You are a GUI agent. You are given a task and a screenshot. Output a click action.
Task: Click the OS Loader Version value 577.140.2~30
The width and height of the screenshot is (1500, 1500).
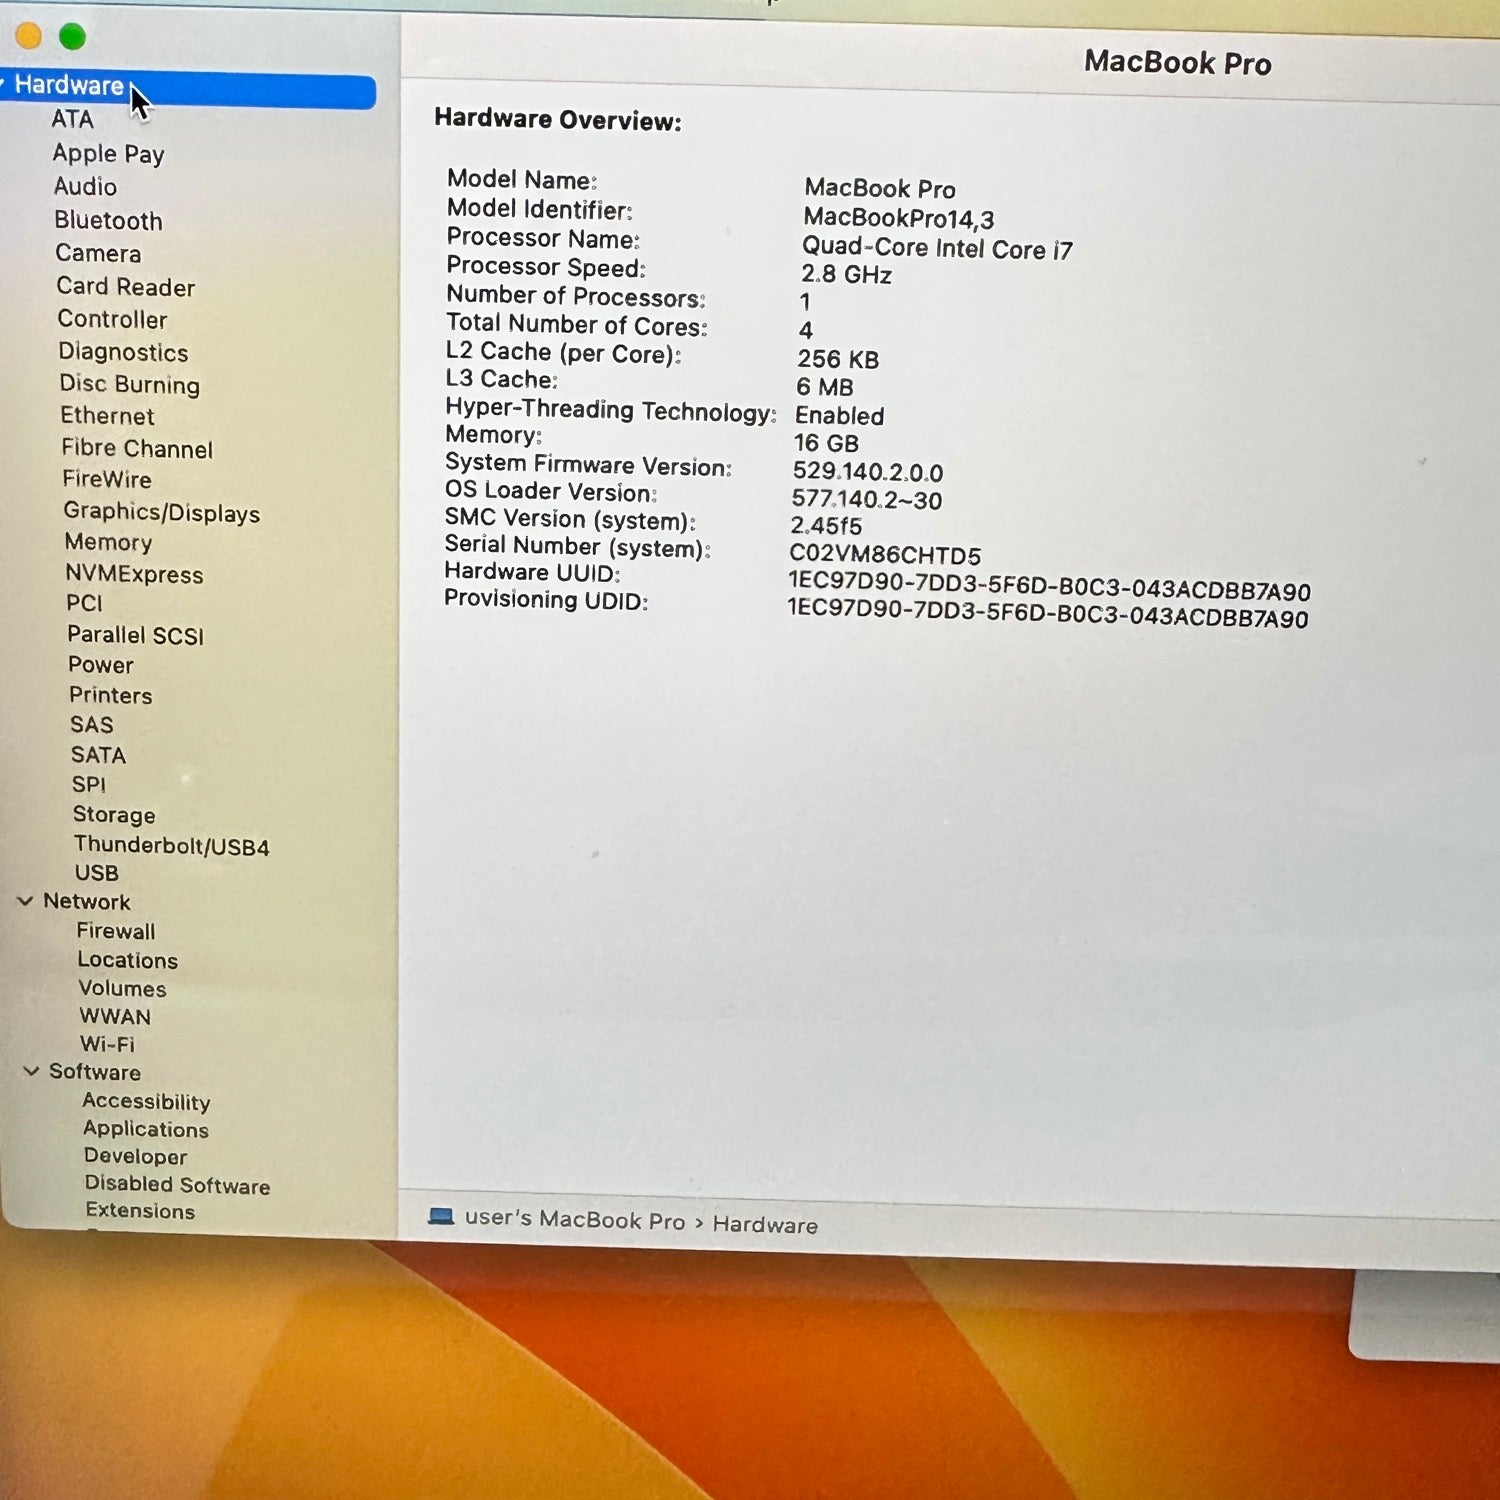click(x=867, y=499)
